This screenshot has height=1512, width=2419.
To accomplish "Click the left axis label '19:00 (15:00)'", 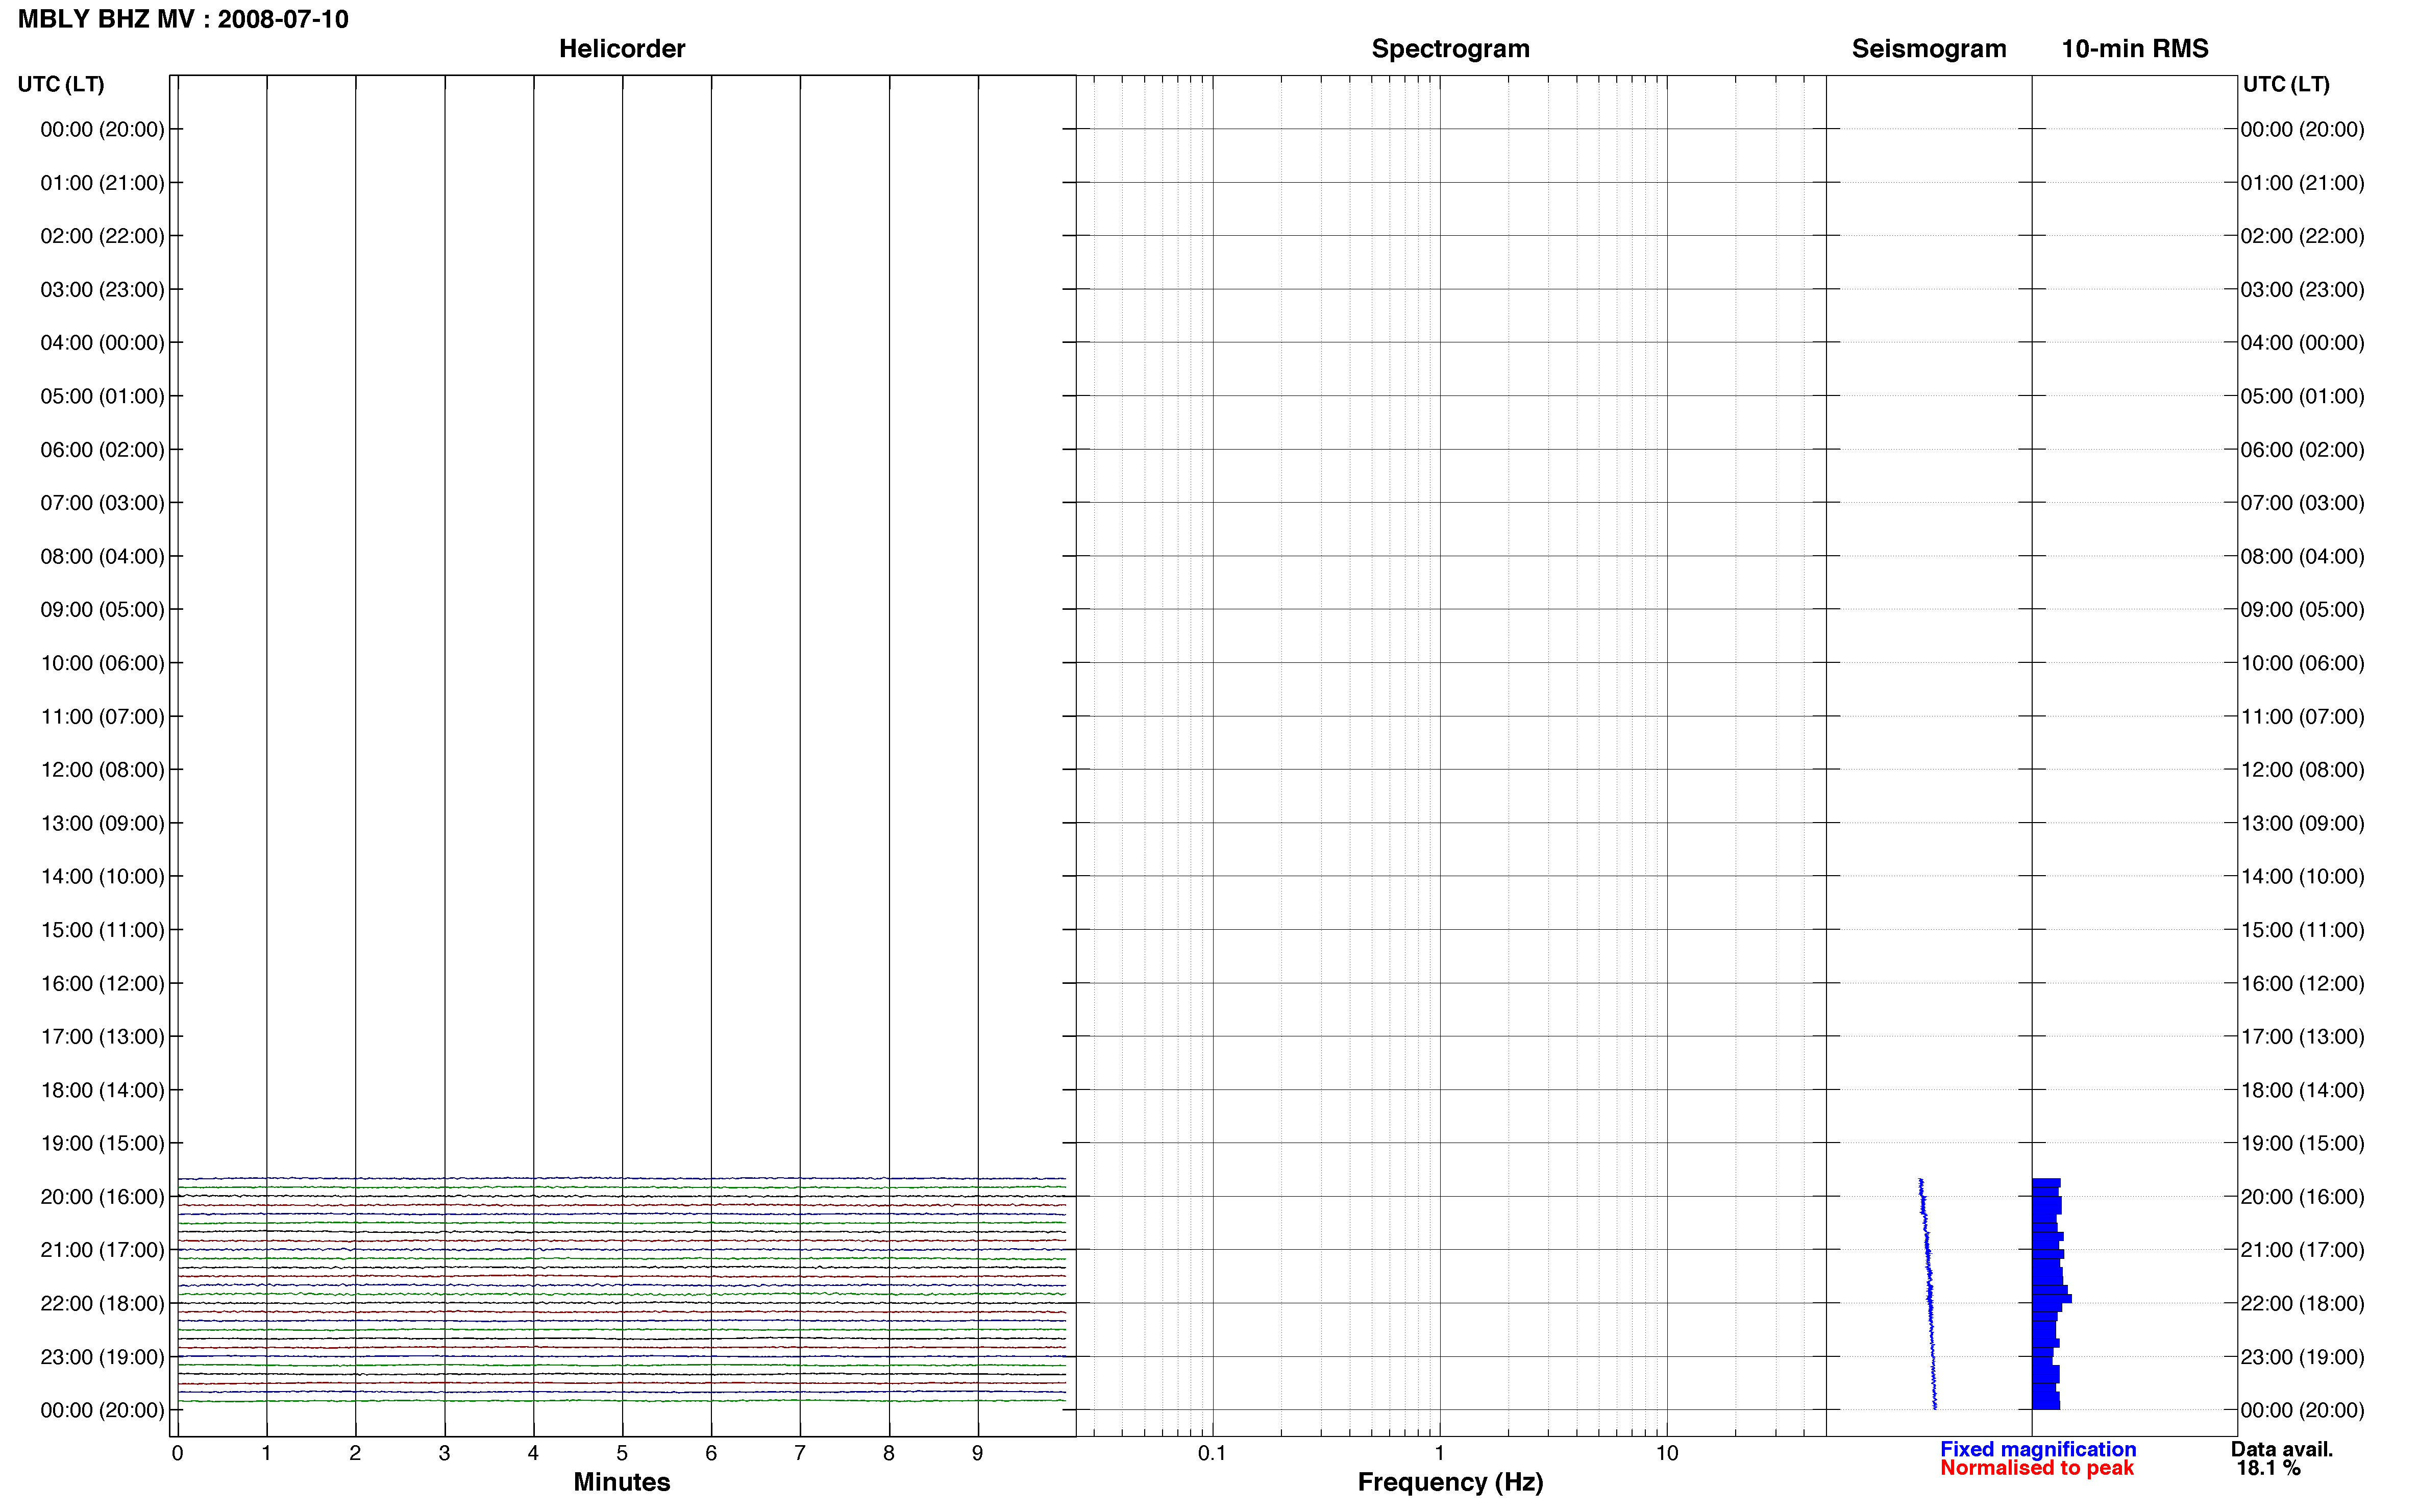I will 102,1143.
